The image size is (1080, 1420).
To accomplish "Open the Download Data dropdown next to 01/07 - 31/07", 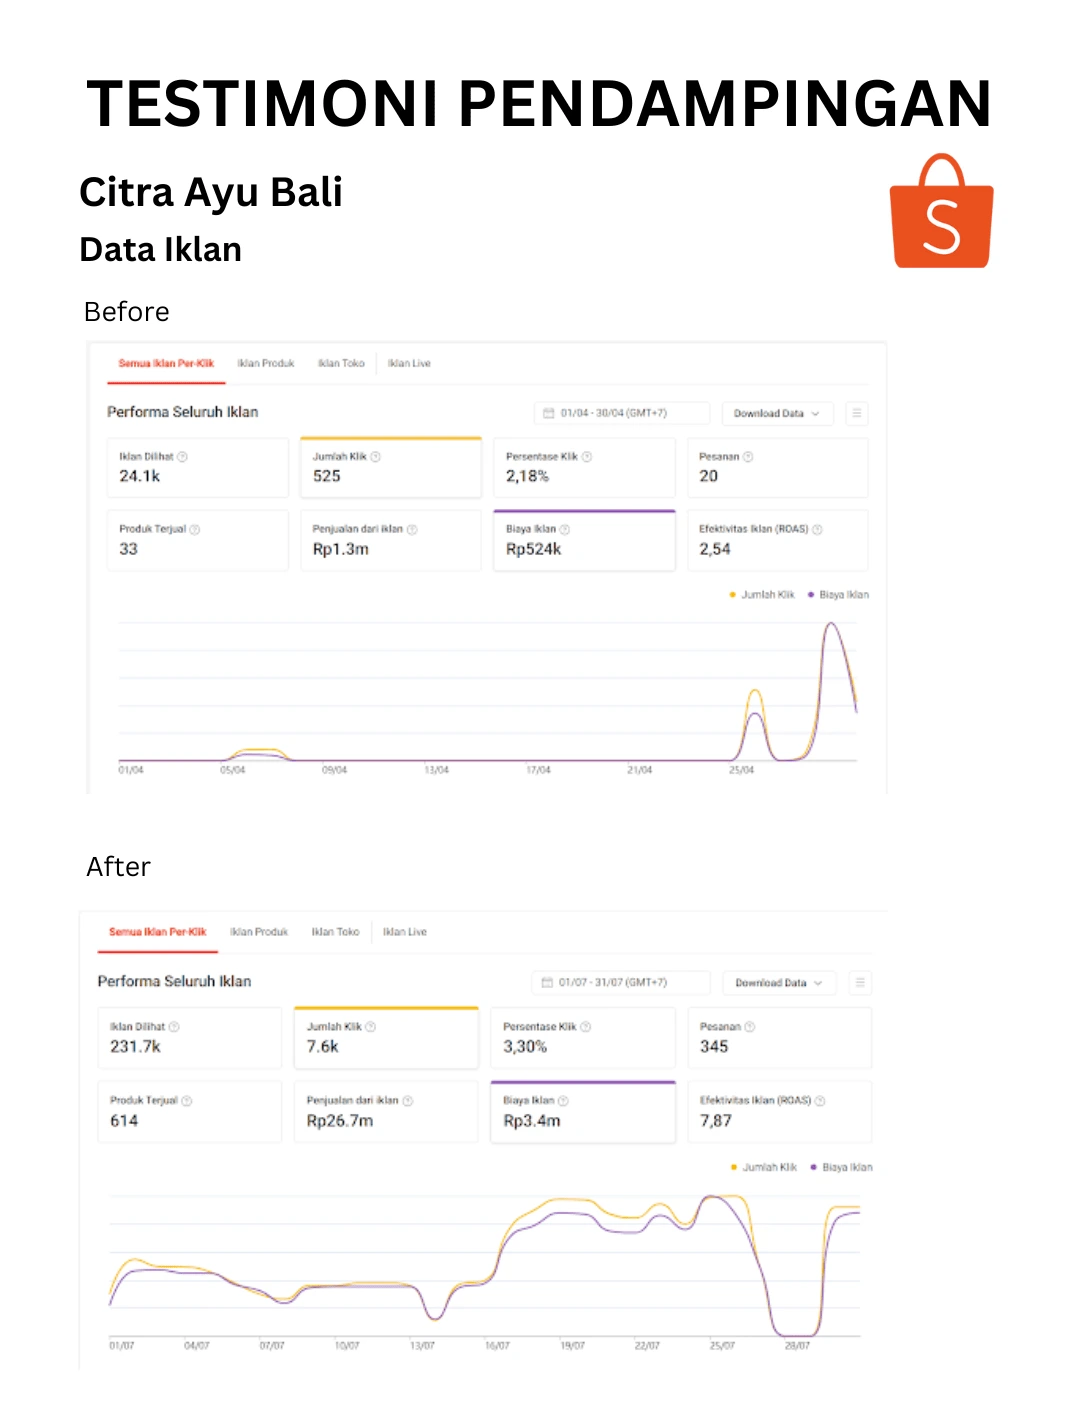I will [779, 983].
